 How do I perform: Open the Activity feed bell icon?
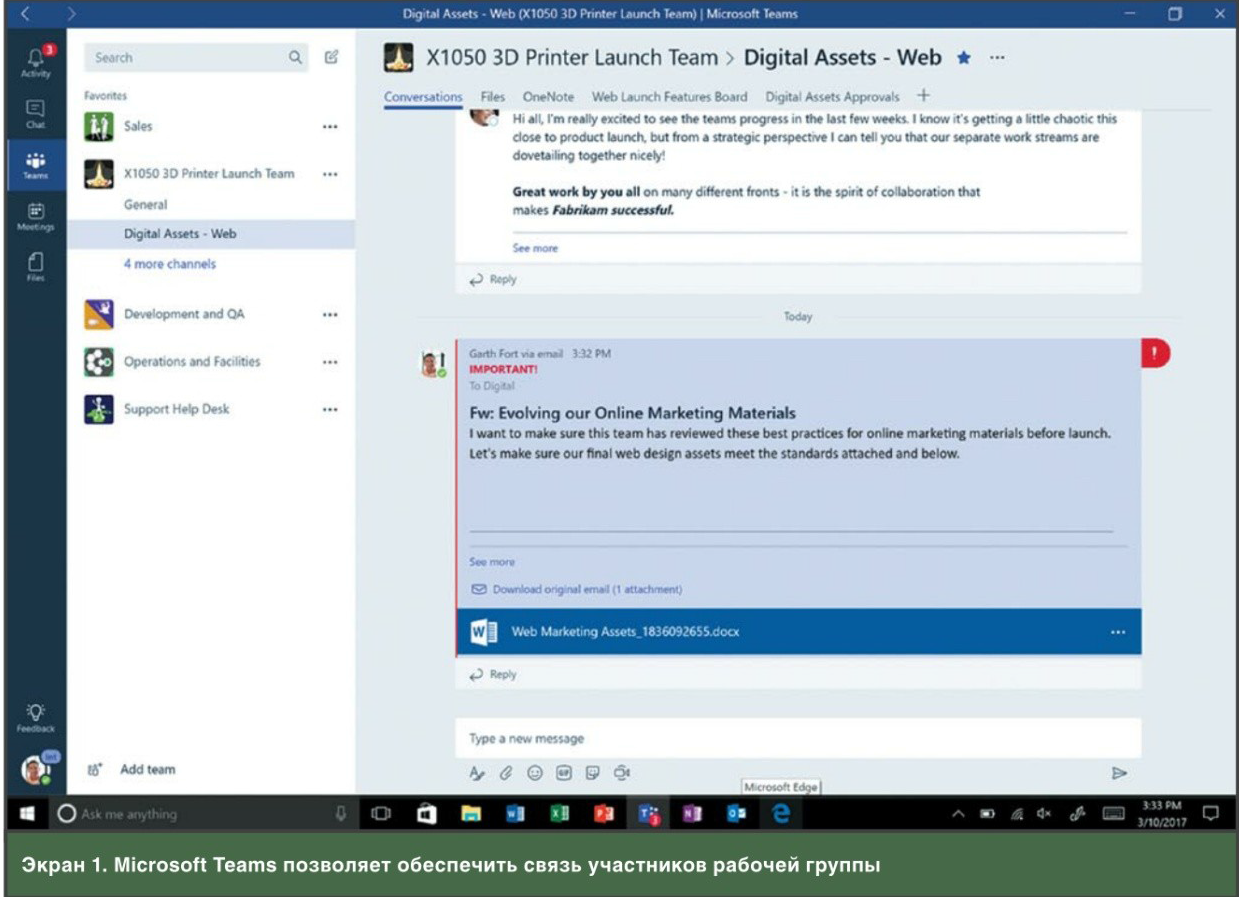[35, 60]
